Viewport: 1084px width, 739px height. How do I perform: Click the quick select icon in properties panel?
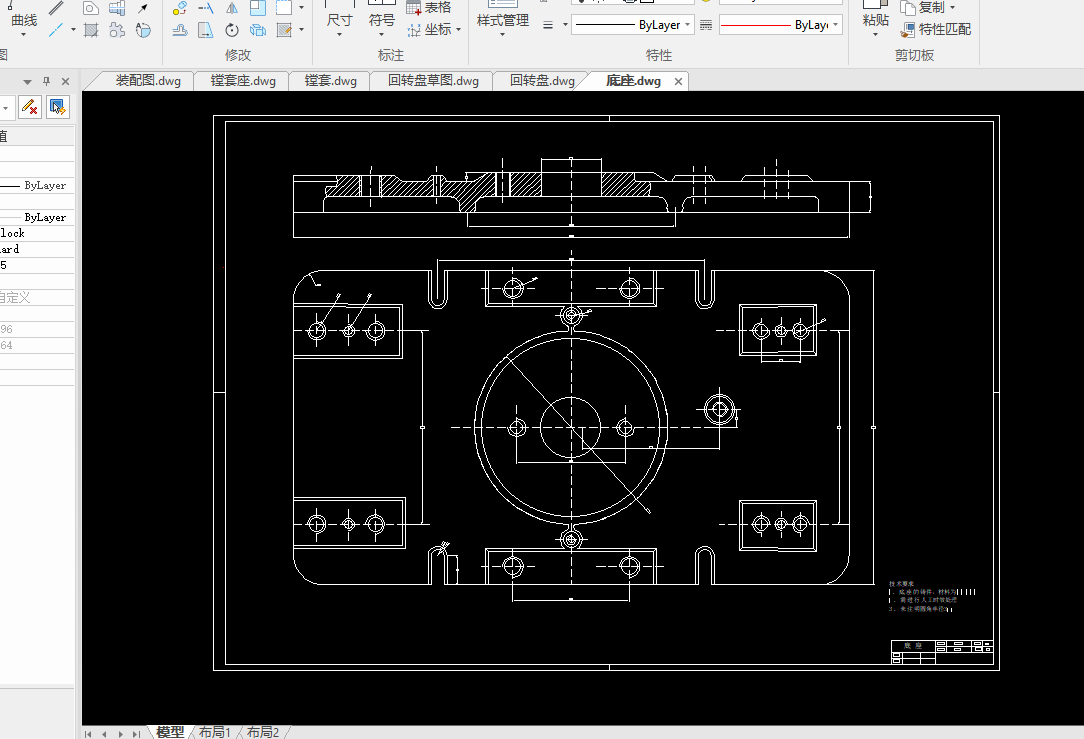58,107
